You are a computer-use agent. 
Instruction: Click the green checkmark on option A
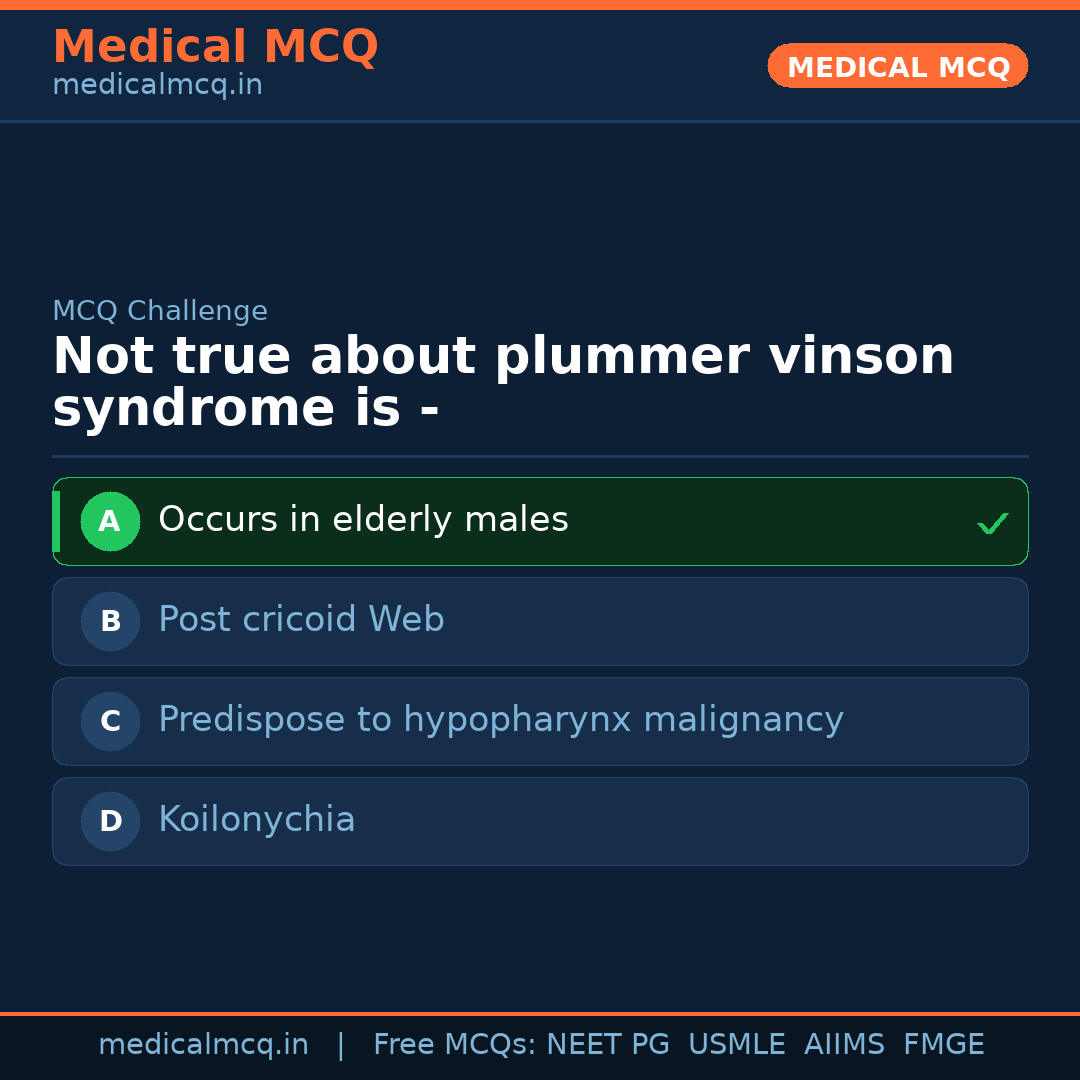click(x=992, y=523)
